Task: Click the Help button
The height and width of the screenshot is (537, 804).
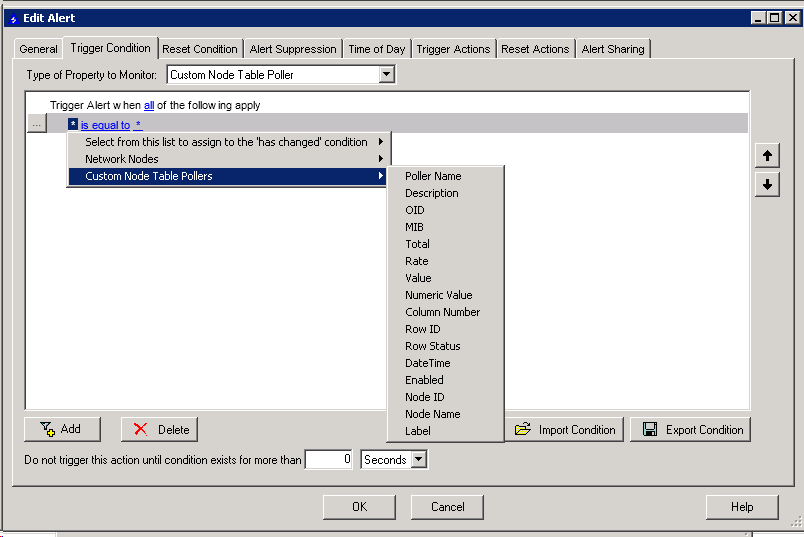Action: coord(742,507)
